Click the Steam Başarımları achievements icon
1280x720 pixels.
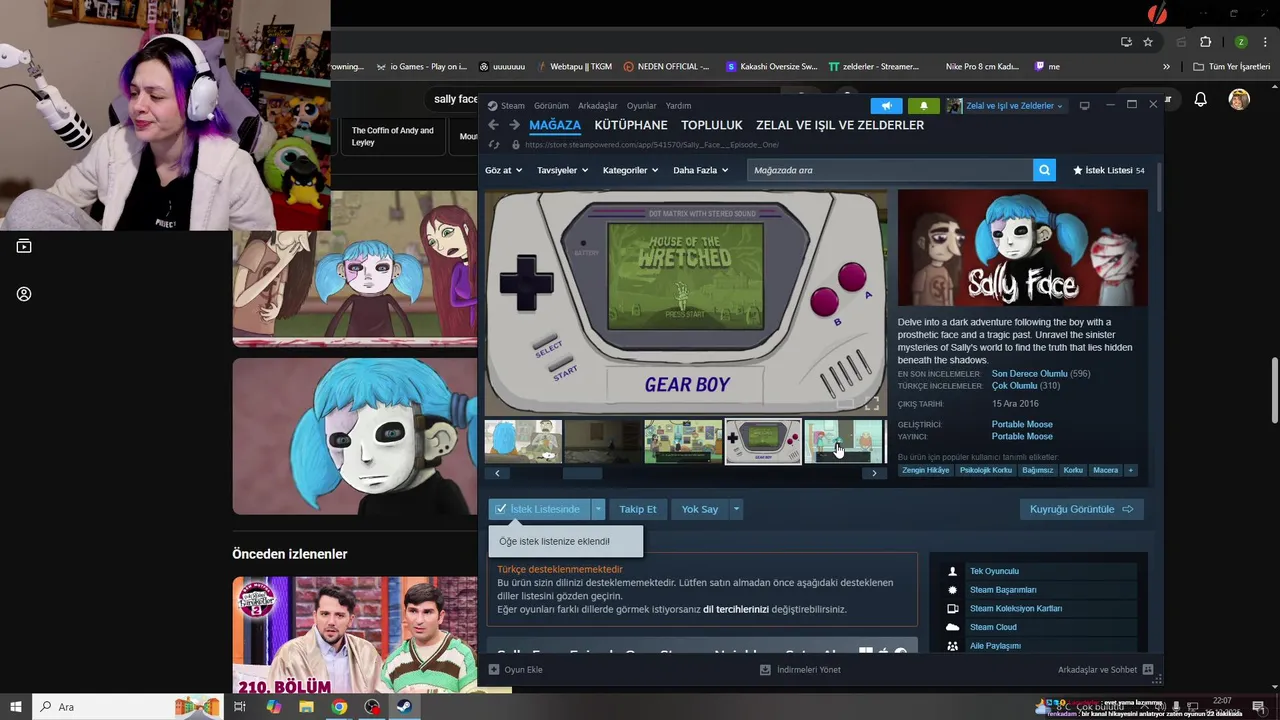click(952, 590)
